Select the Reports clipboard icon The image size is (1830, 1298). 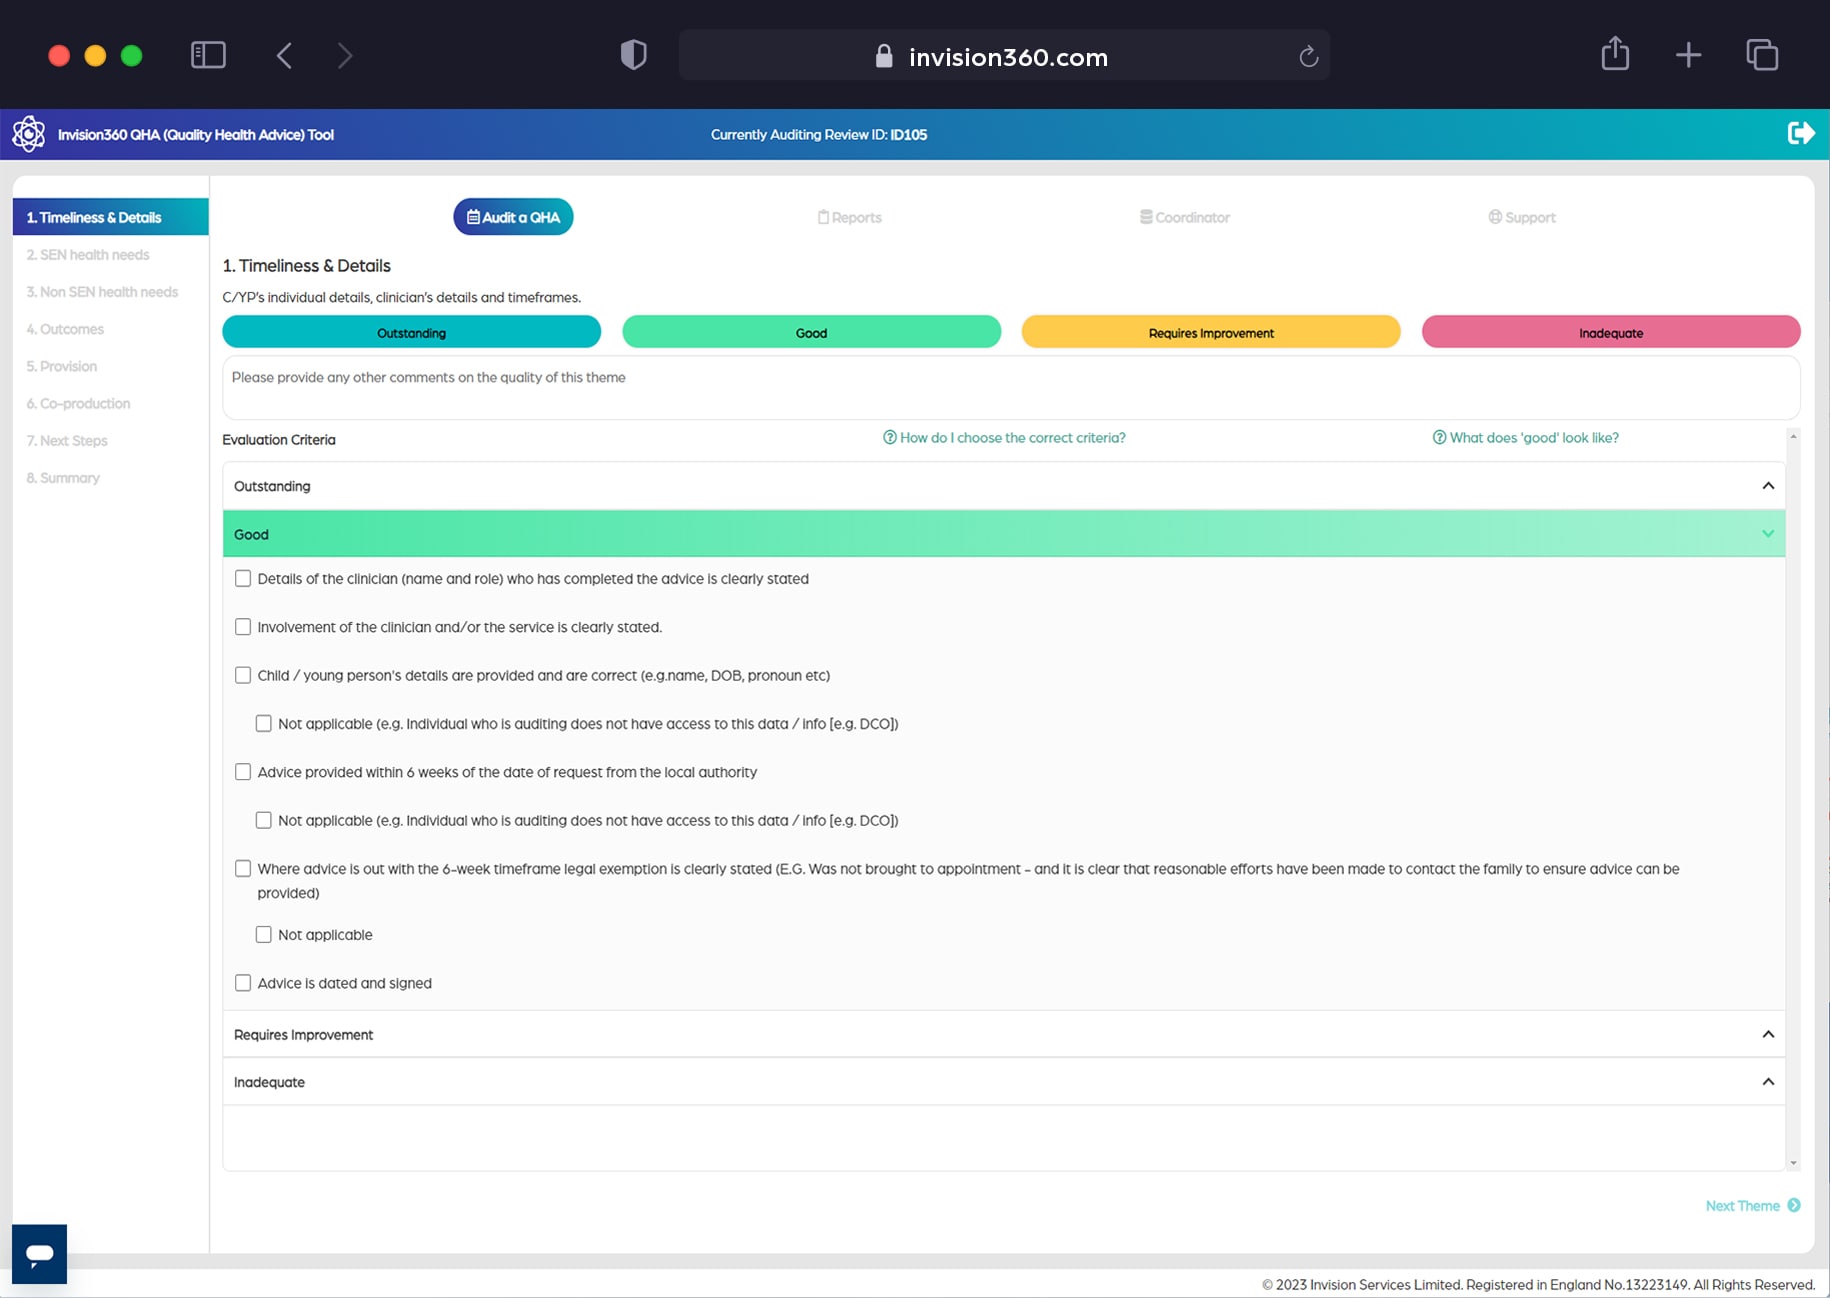pos(822,216)
